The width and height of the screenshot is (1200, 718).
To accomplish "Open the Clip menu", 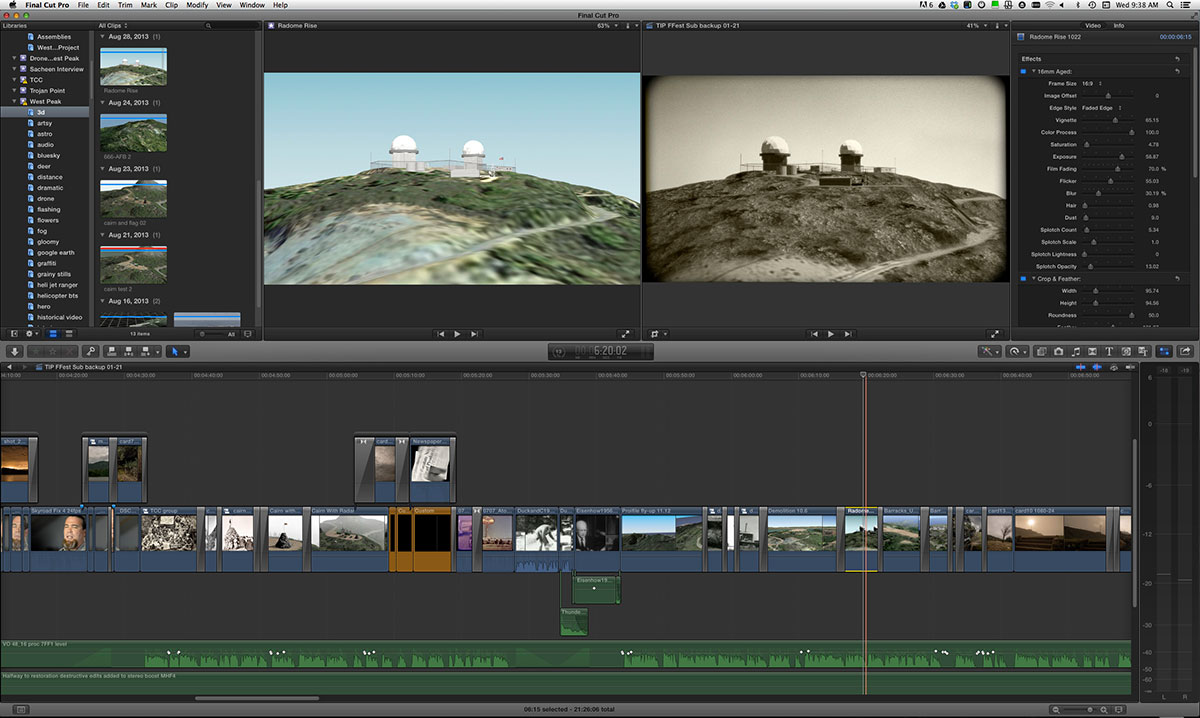I will click(173, 5).
